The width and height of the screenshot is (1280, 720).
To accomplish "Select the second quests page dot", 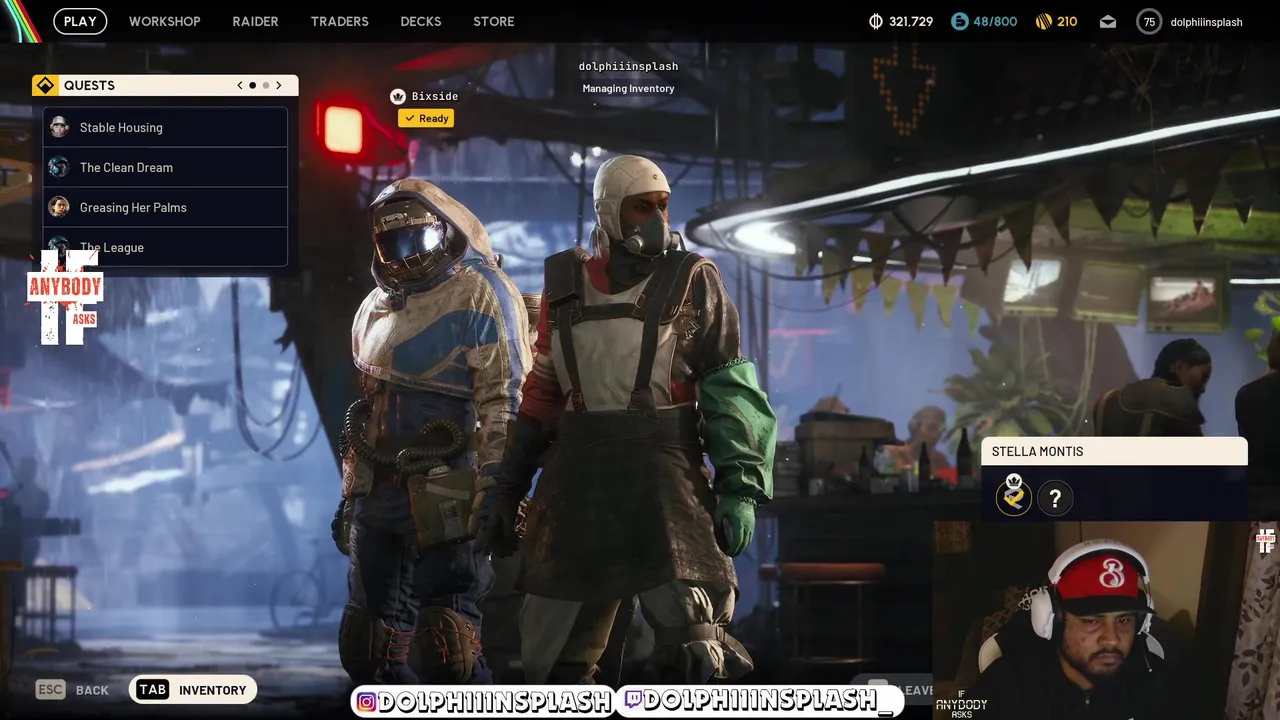I will 265,85.
